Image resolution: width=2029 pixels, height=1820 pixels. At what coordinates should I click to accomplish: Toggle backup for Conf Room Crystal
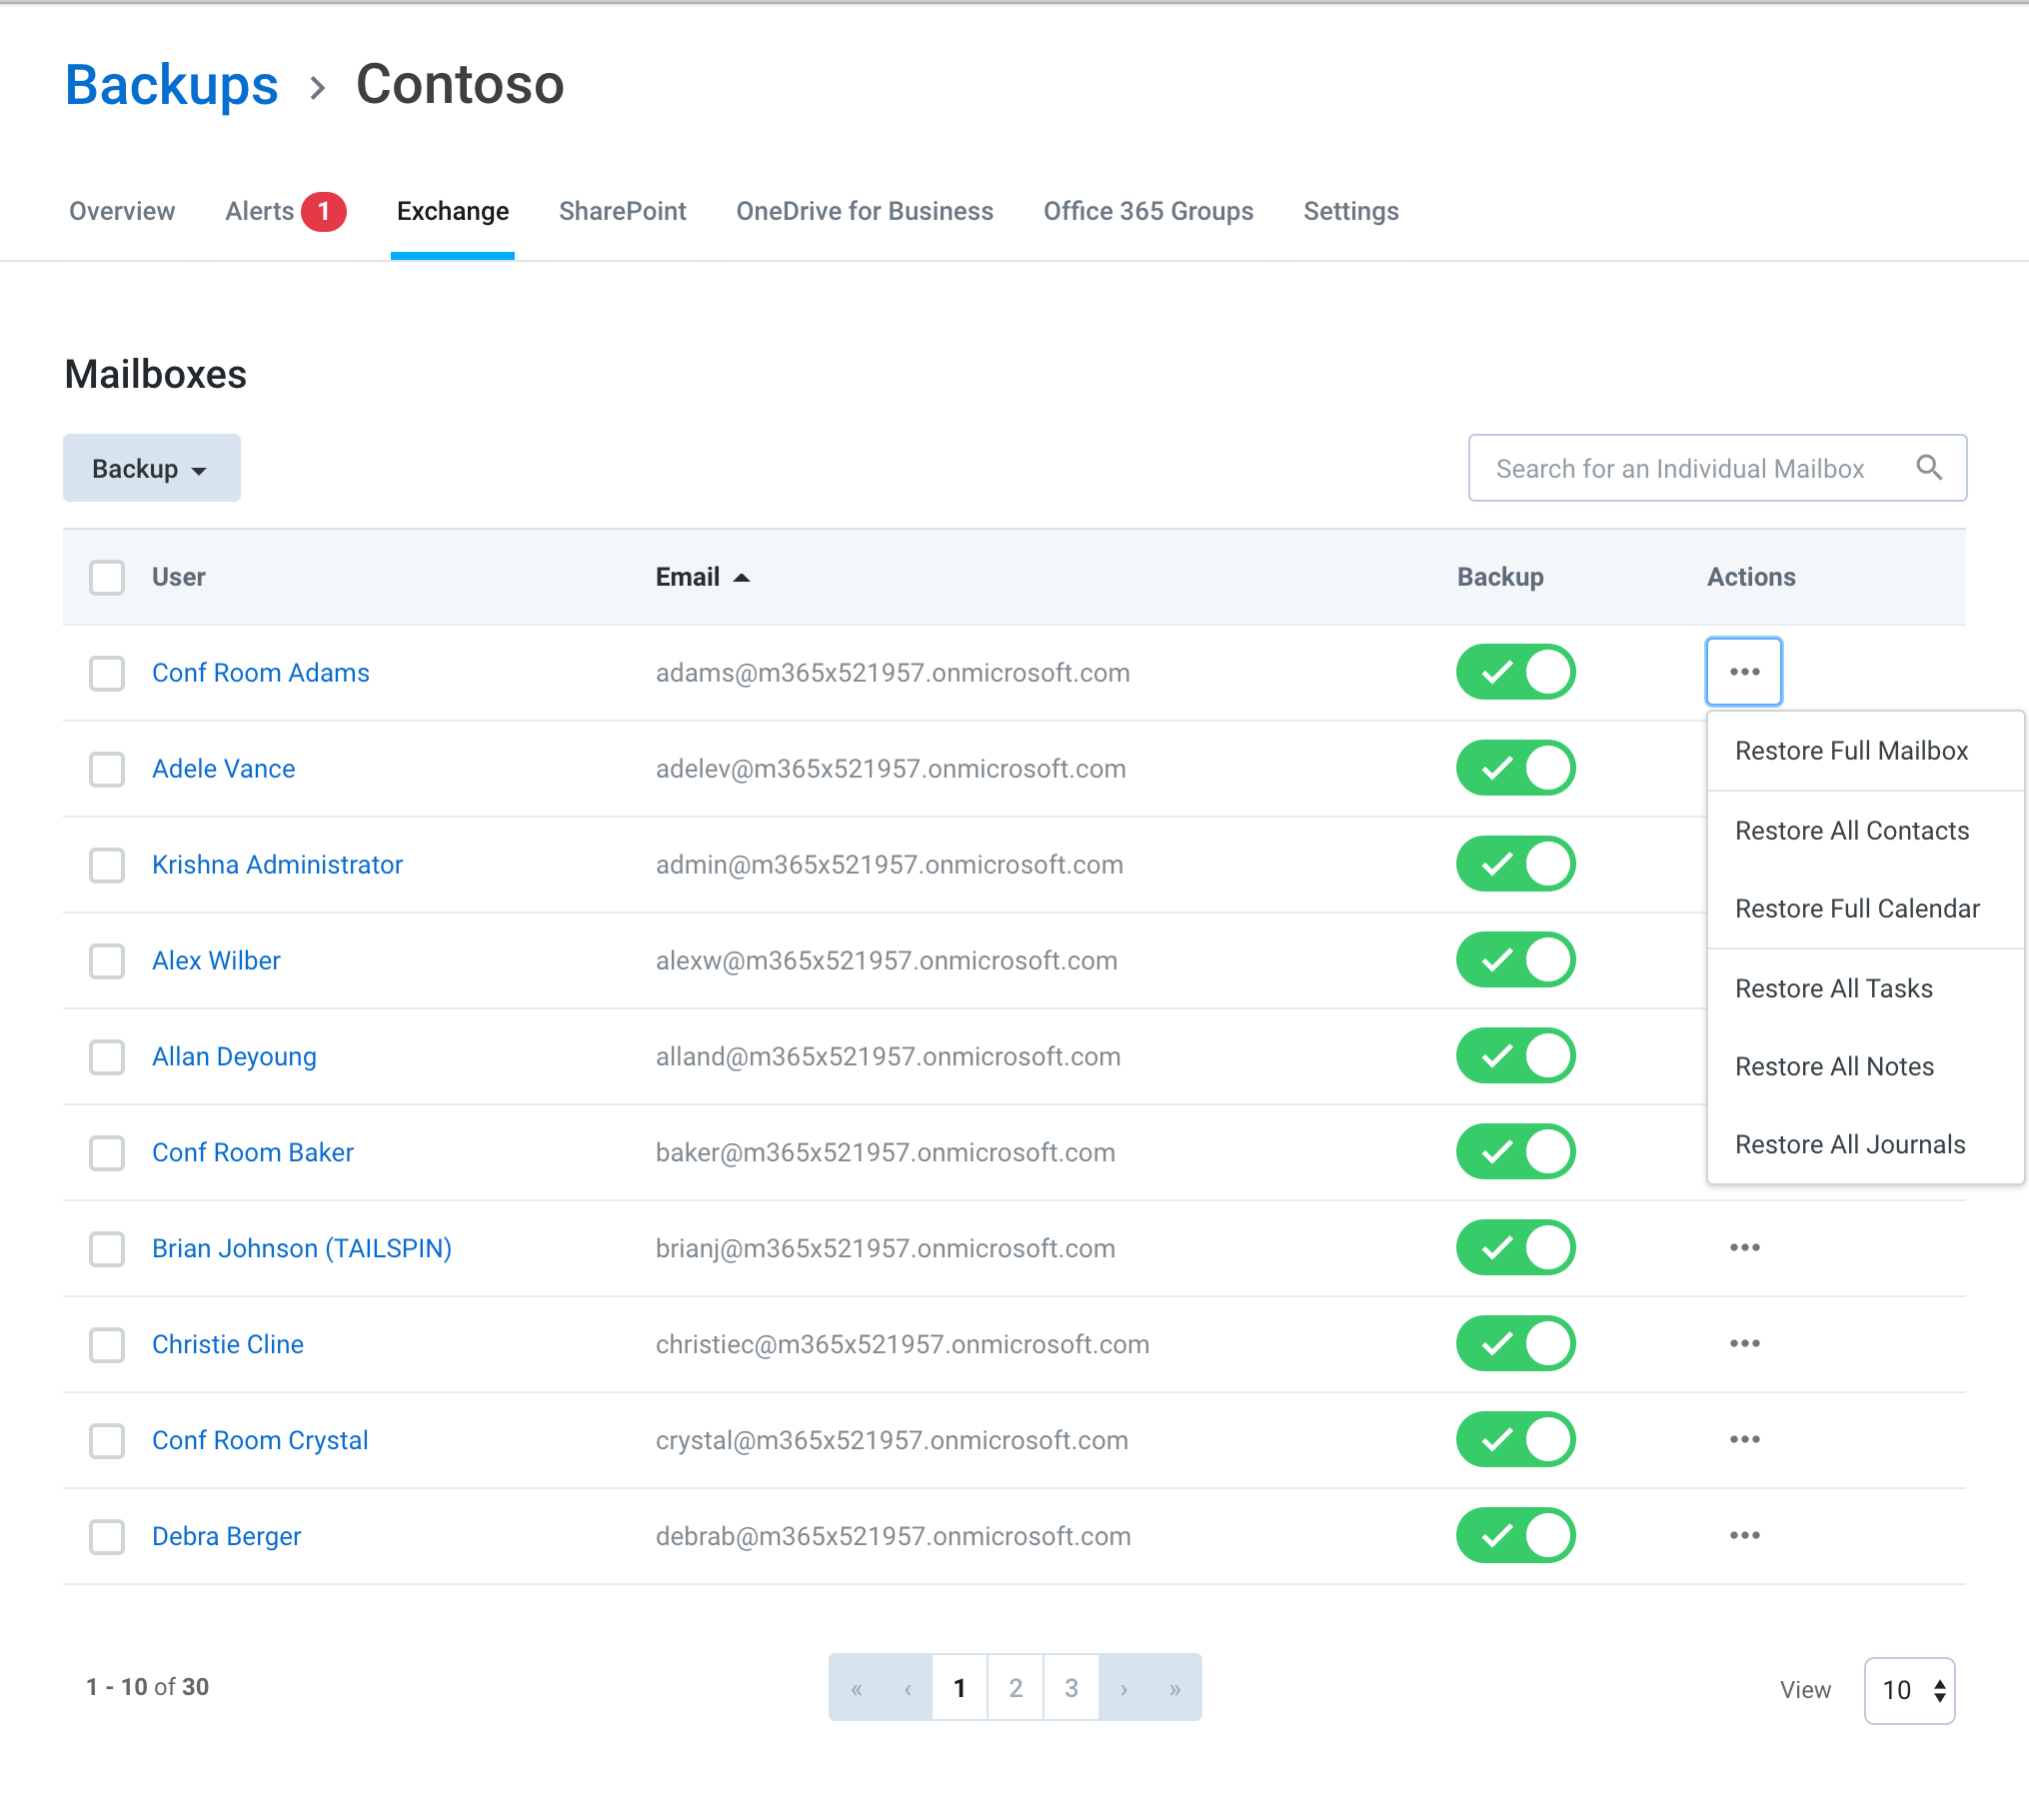click(x=1515, y=1439)
